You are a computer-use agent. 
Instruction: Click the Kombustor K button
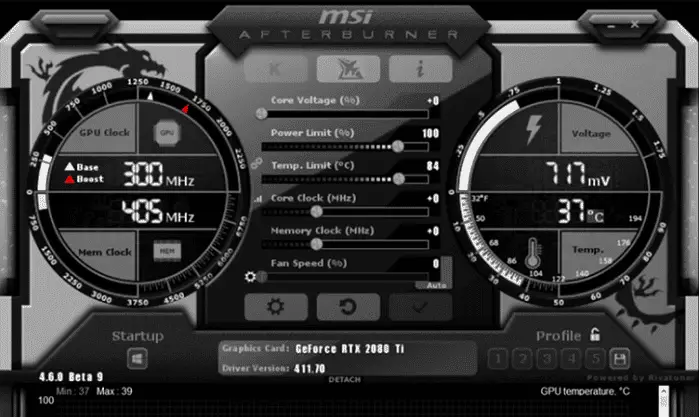click(x=275, y=69)
